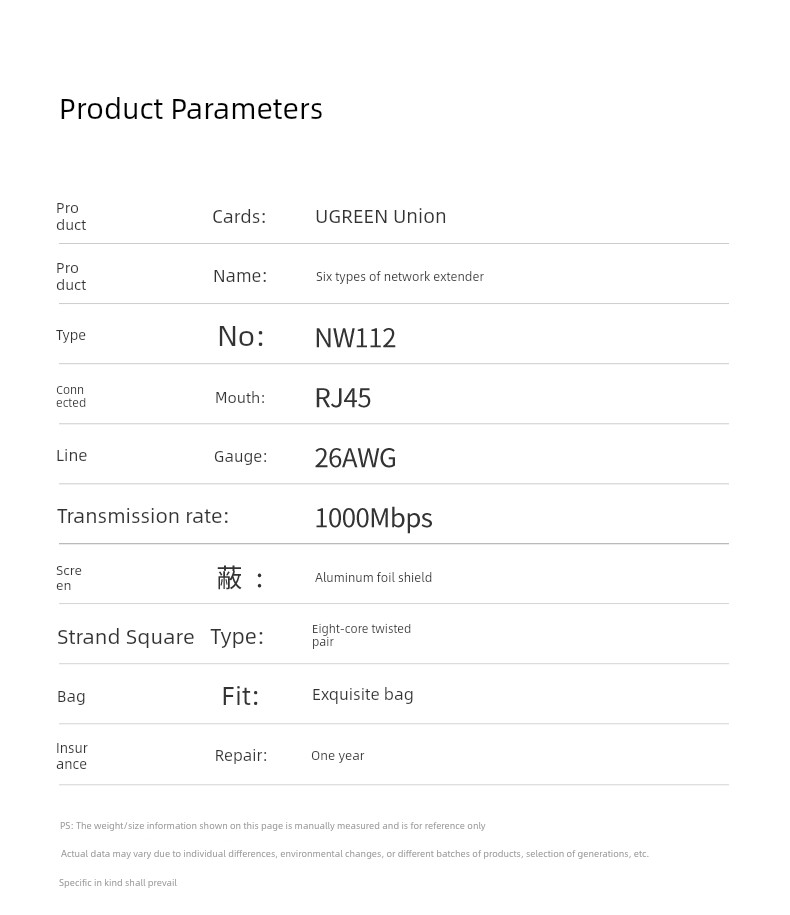Select the 26AWG line gauge value
This screenshot has height=915, width=790.
pyautogui.click(x=355, y=458)
